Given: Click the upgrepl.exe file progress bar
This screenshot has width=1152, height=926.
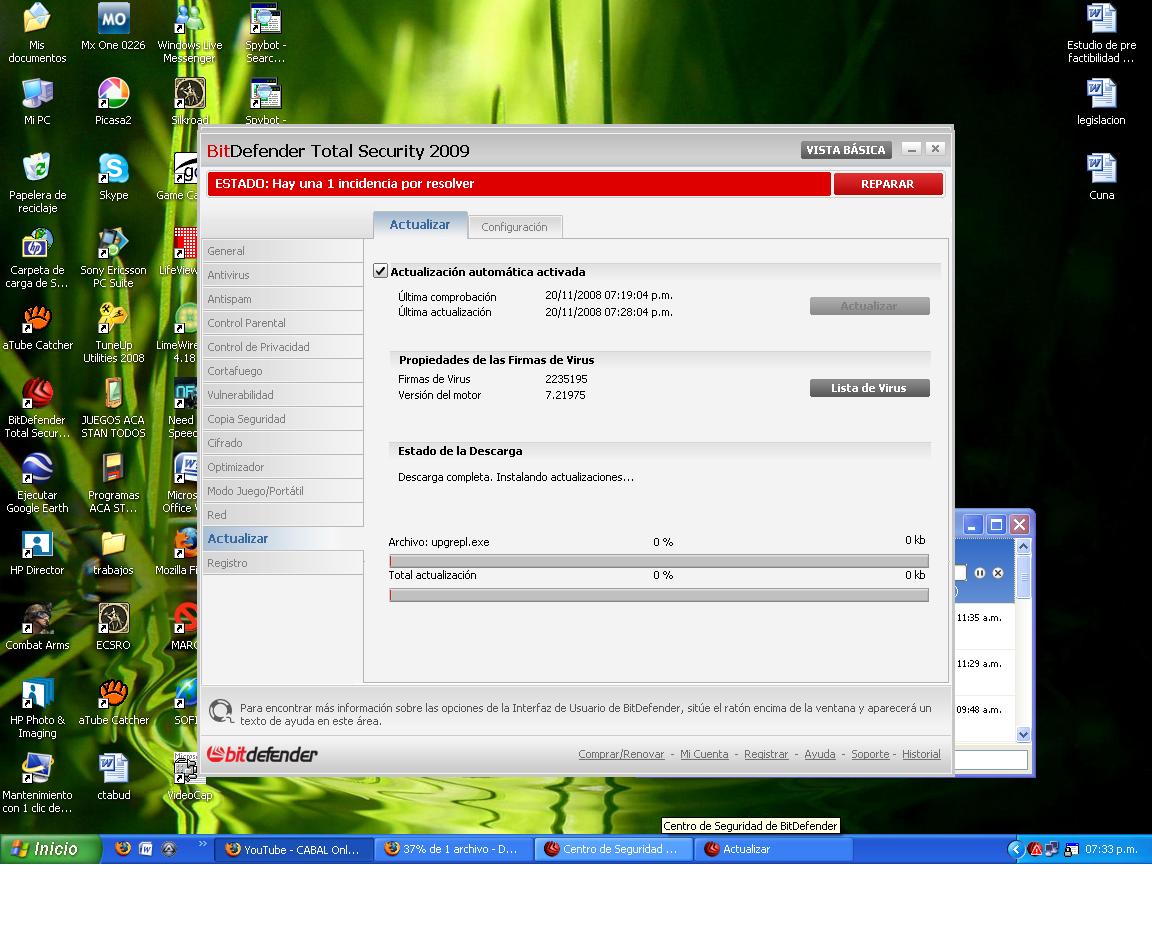Looking at the screenshot, I should [659, 561].
